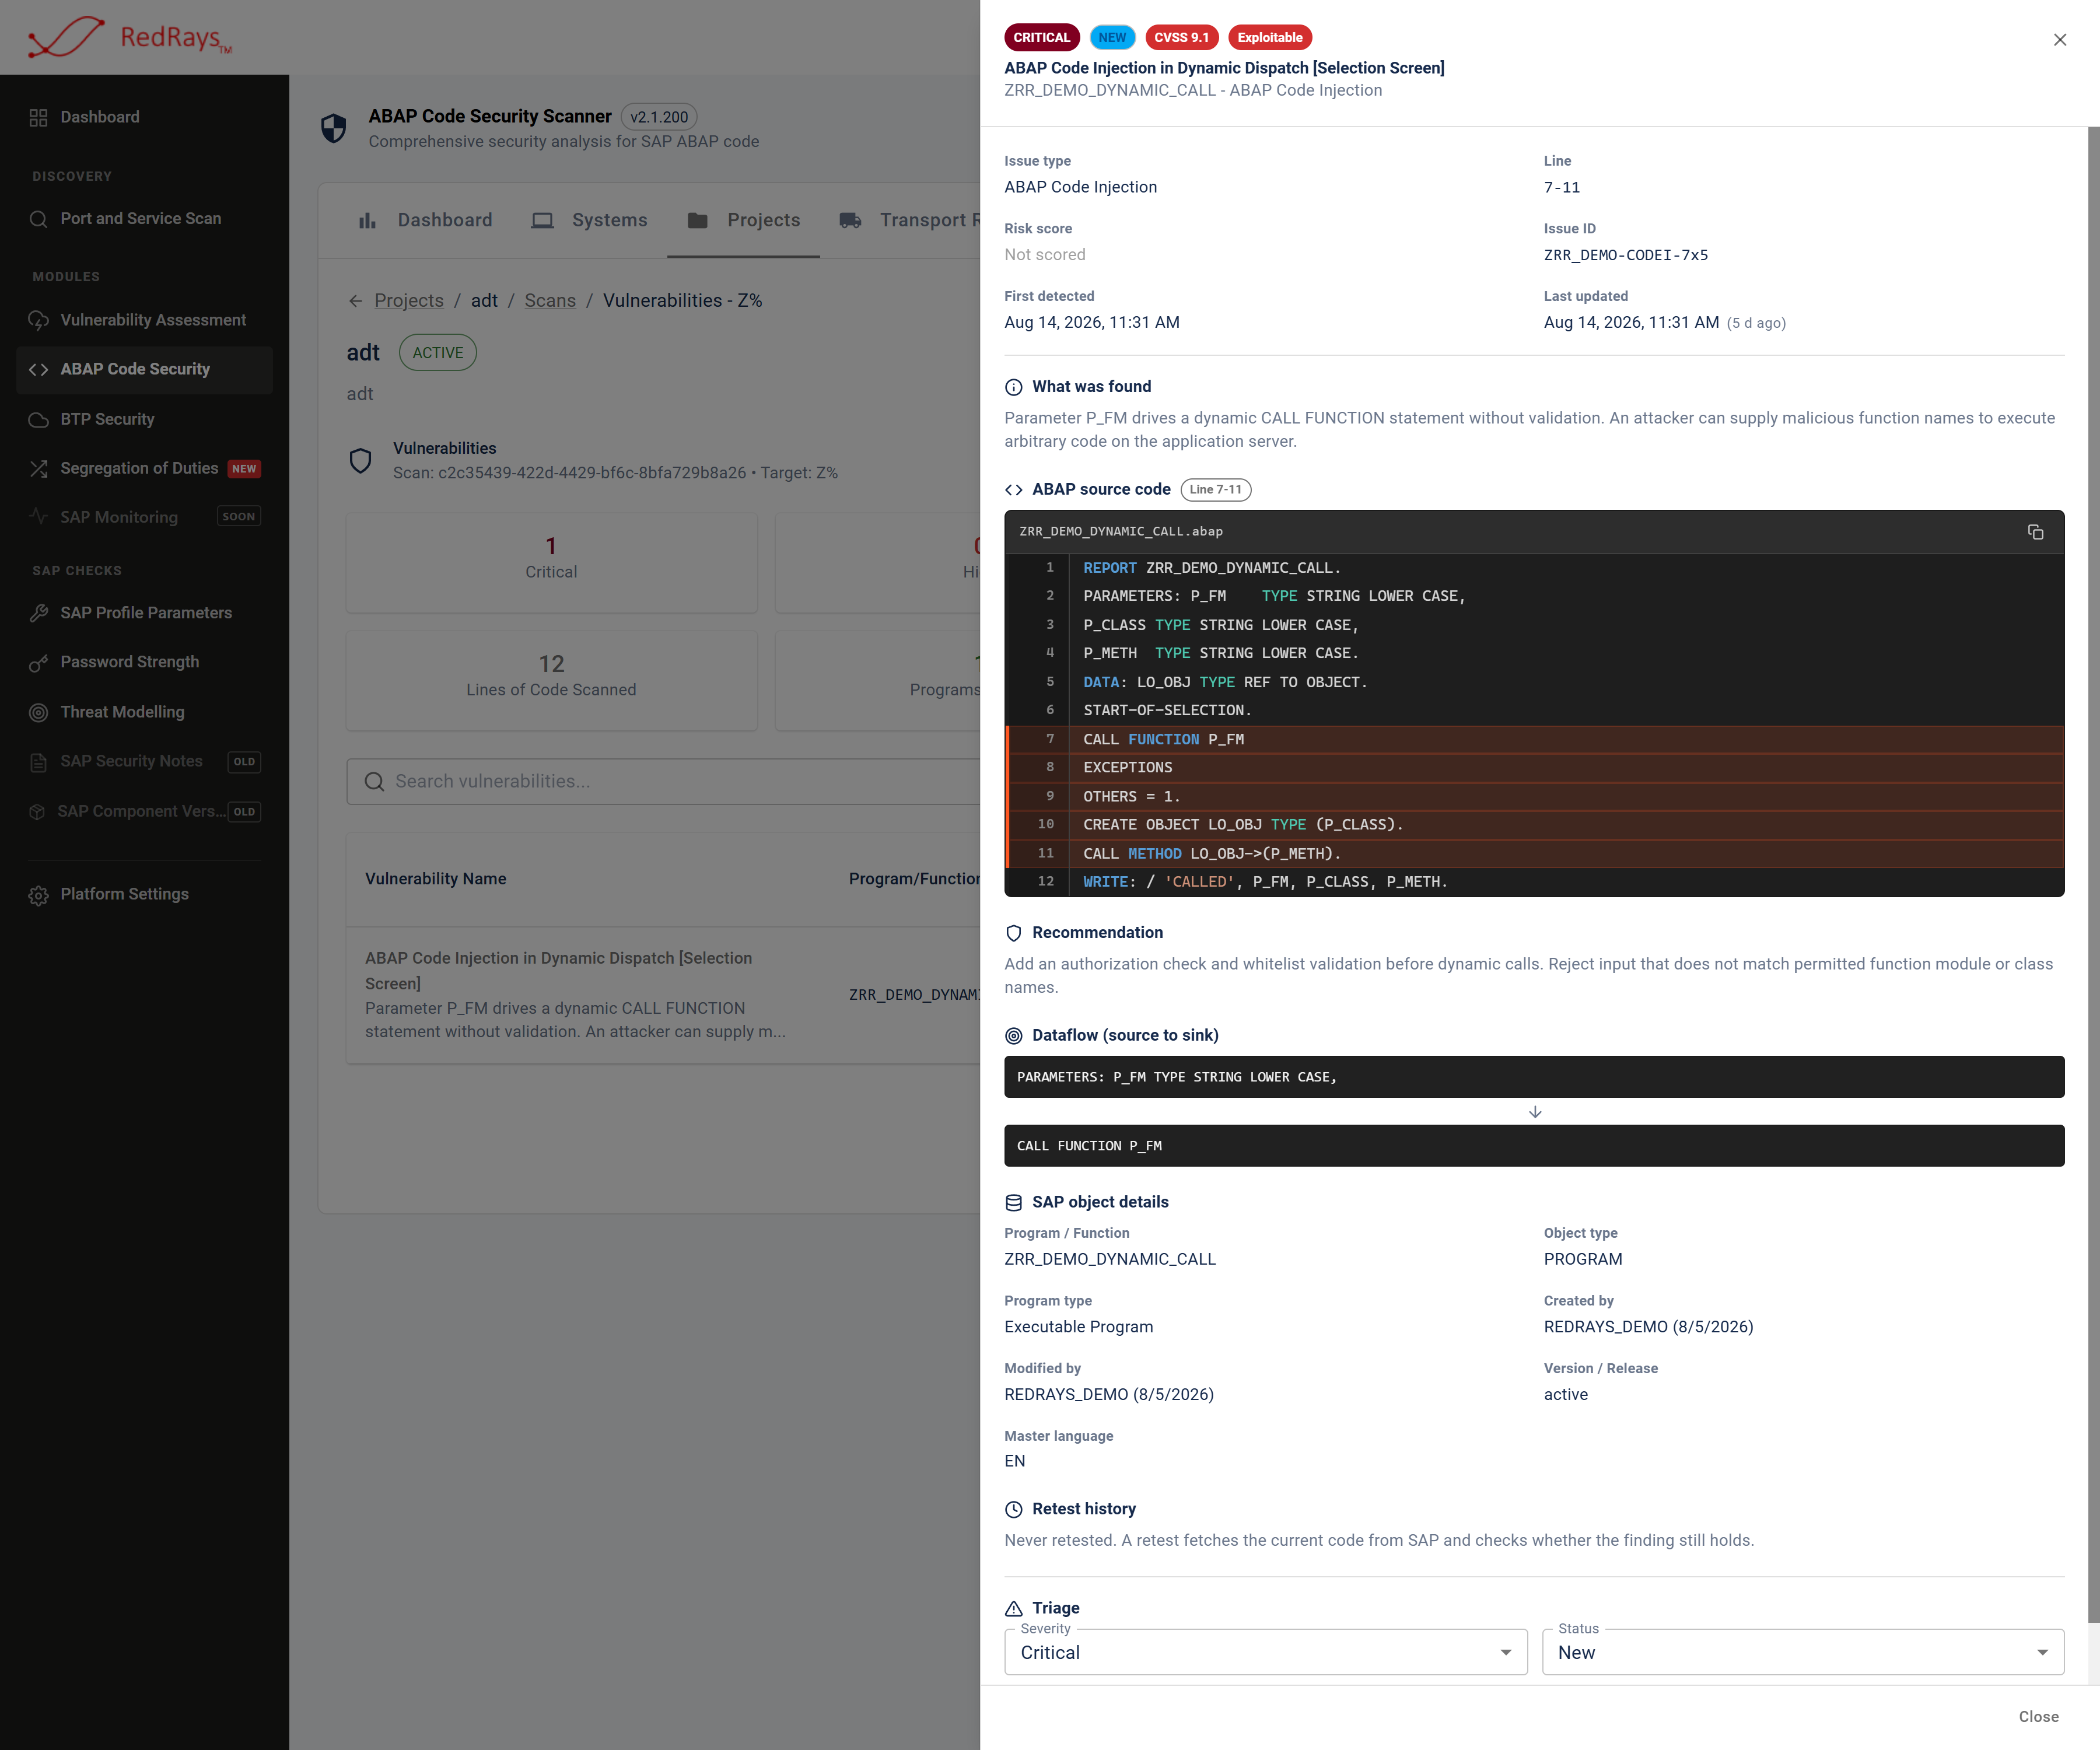Click the dataflow sink CALL FUNCTION P_FM
The height and width of the screenshot is (1750, 2100).
tap(1534, 1146)
